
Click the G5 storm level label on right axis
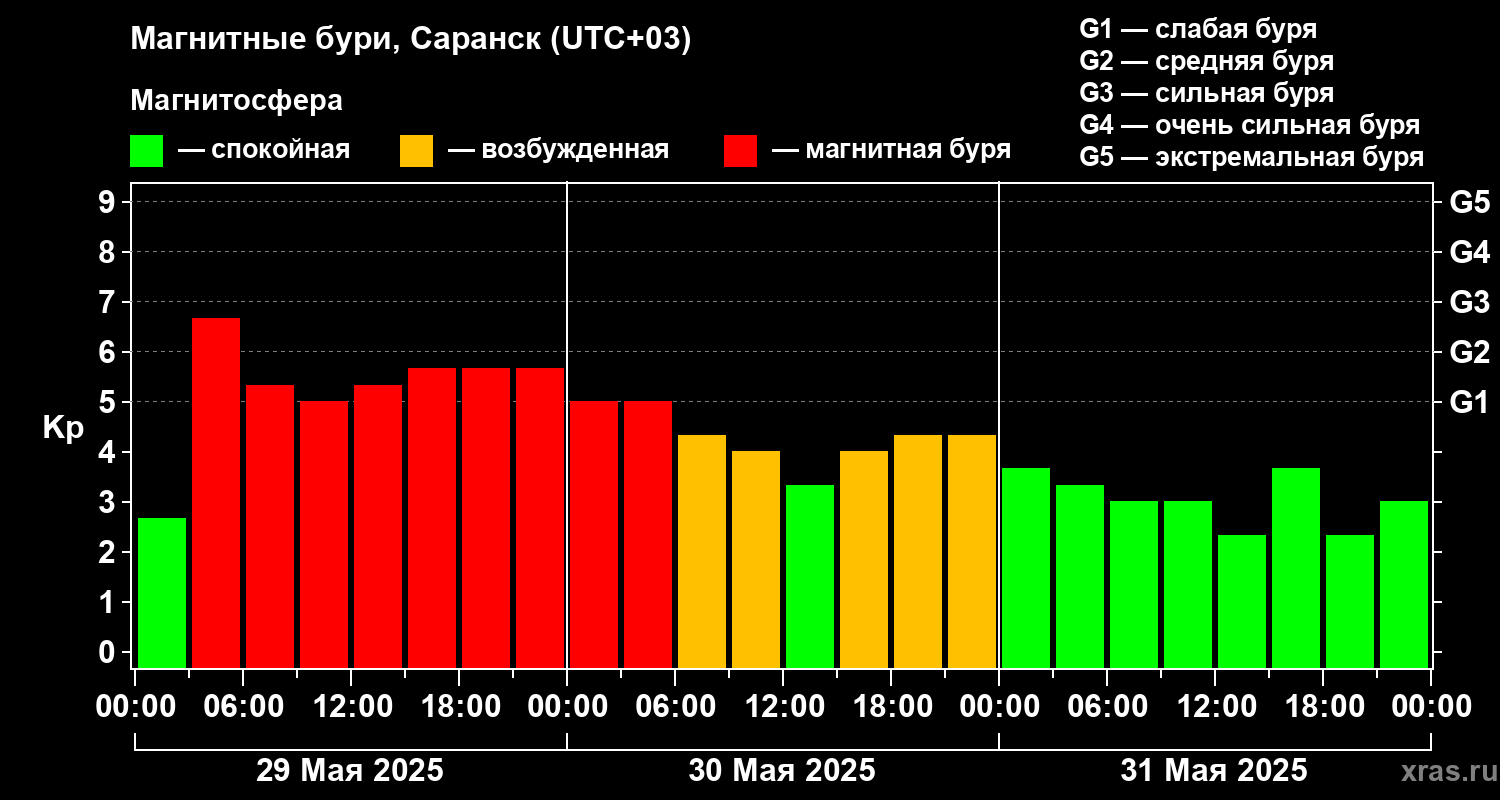point(1470,202)
